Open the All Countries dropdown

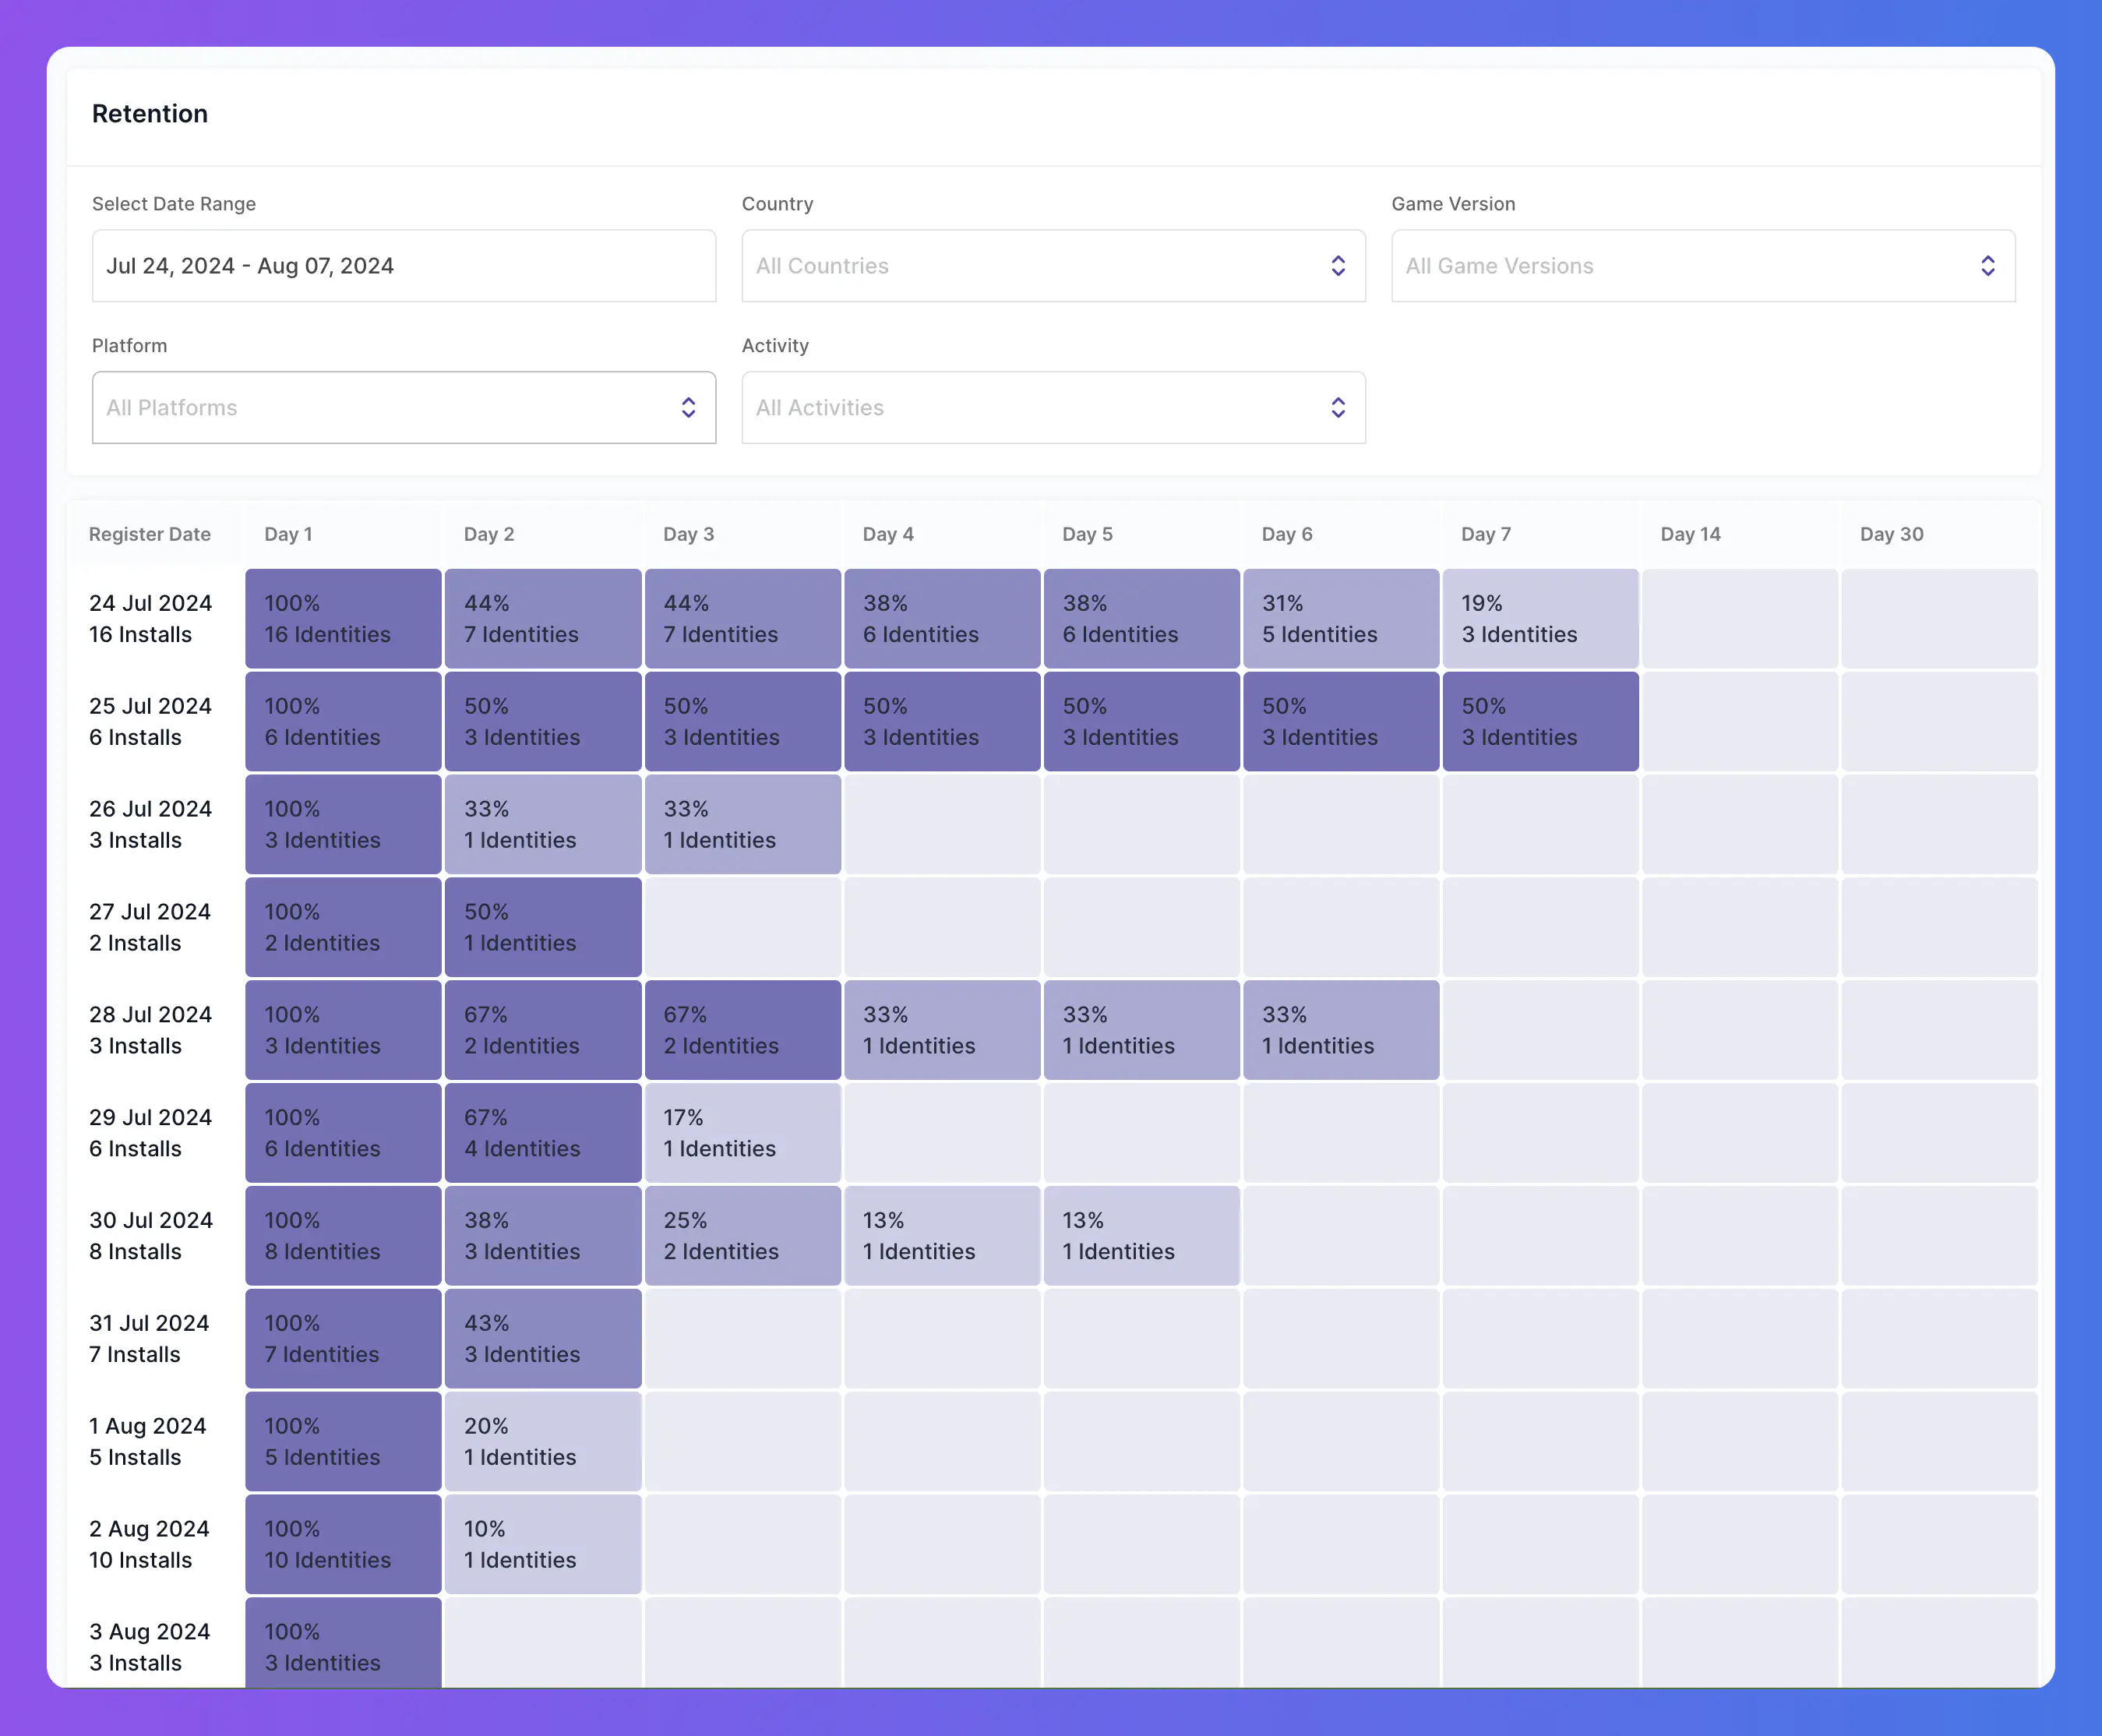coord(1053,266)
